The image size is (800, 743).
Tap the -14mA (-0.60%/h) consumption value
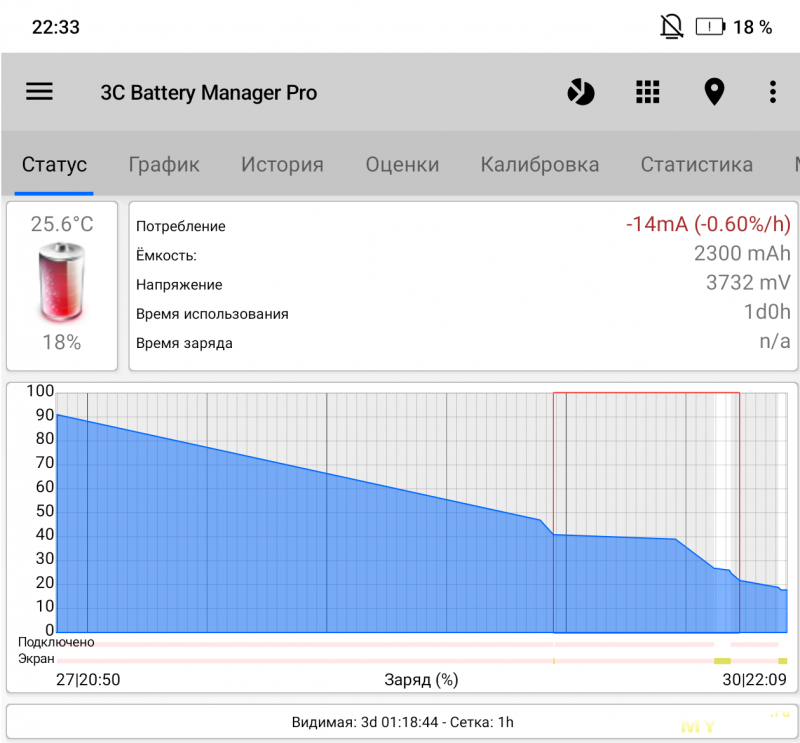pyautogui.click(x=708, y=224)
